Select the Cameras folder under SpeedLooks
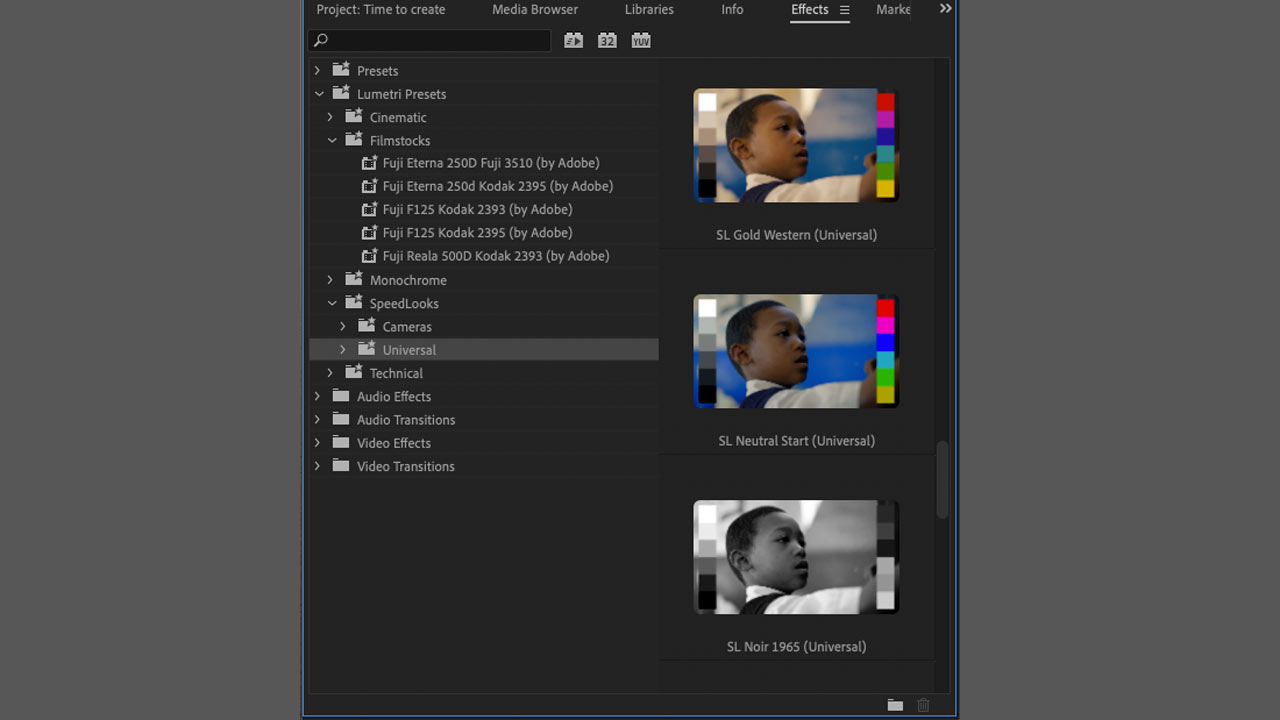 coord(406,327)
